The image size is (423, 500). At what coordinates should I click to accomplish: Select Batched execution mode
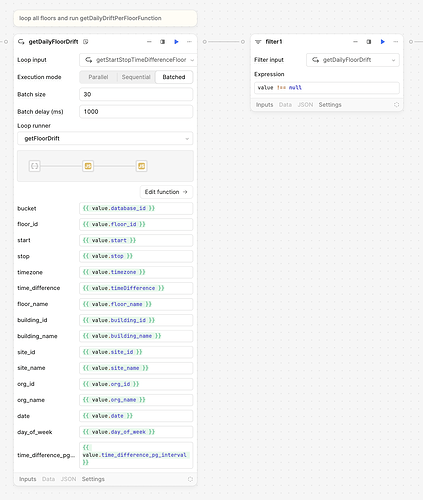[x=174, y=77]
